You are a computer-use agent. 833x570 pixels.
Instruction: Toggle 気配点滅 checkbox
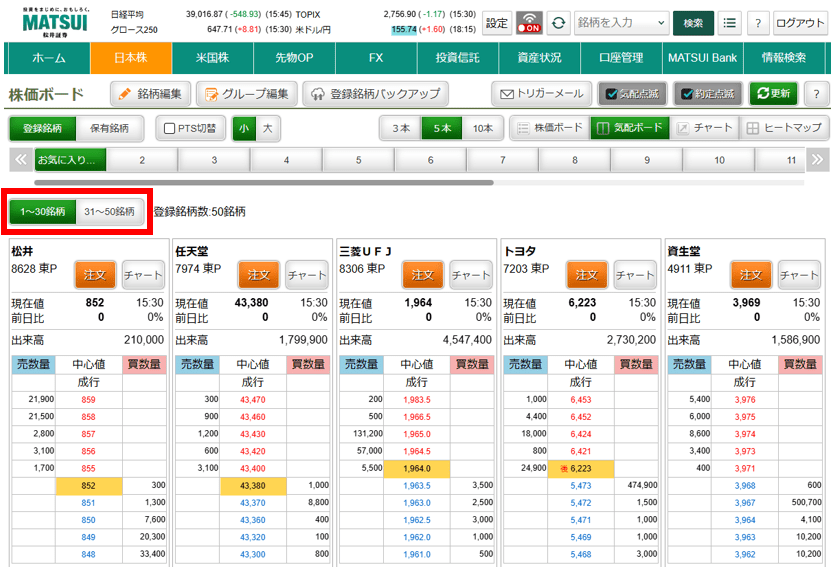(632, 94)
